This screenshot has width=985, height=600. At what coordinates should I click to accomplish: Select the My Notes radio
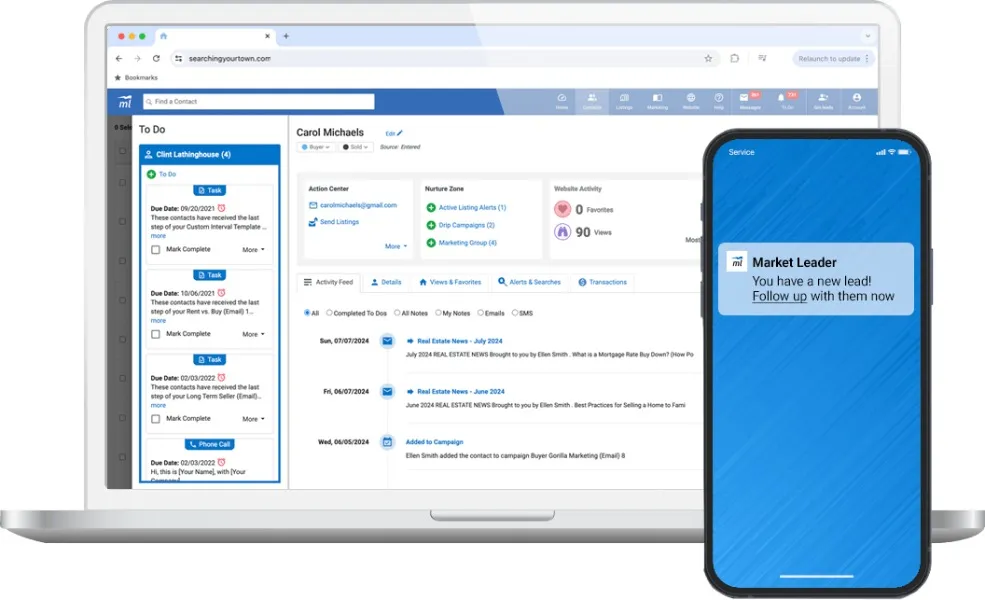click(x=438, y=312)
